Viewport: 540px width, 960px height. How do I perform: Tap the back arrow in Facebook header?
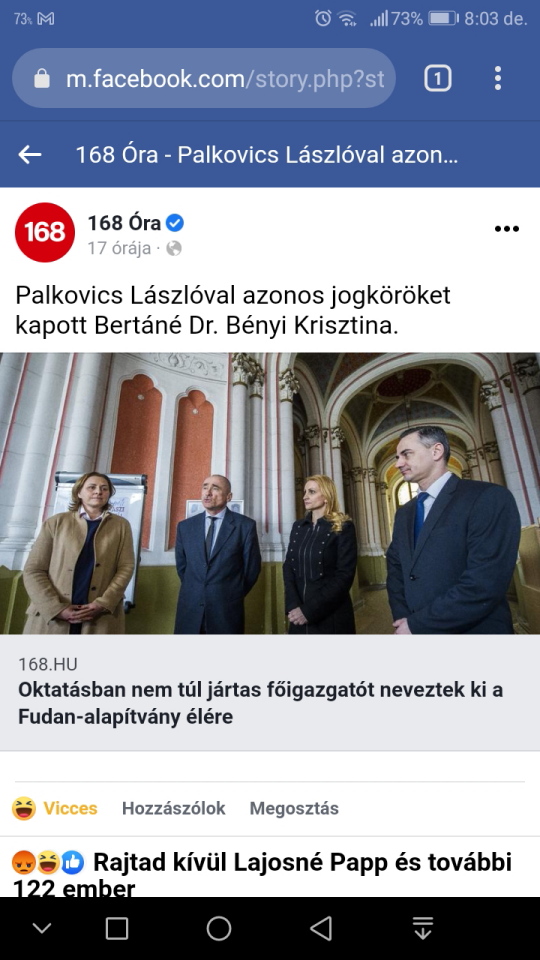click(x=30, y=155)
